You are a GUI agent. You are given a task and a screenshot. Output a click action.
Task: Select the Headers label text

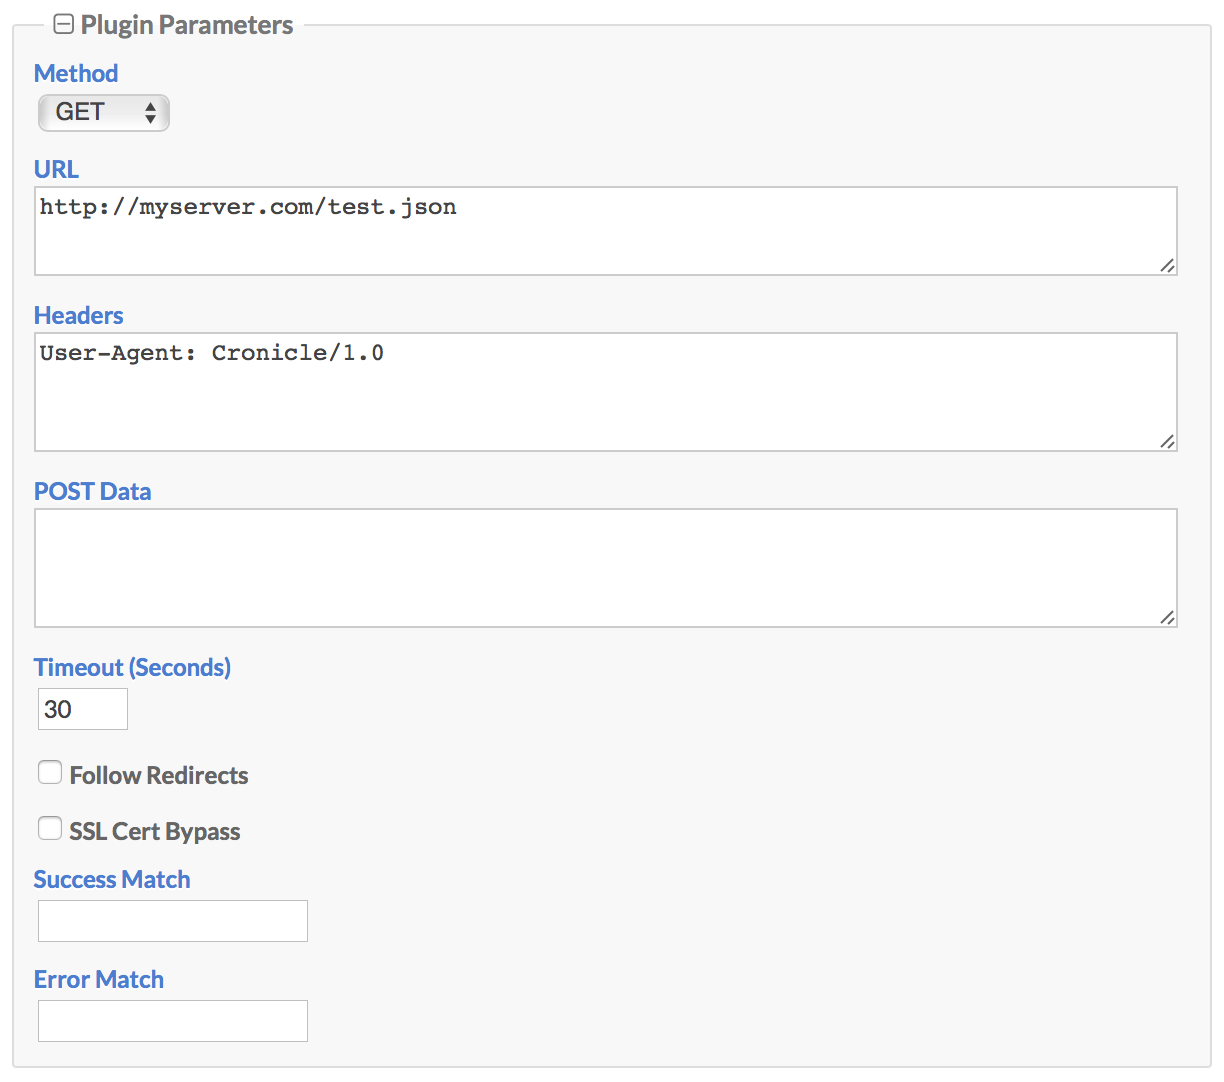79,315
